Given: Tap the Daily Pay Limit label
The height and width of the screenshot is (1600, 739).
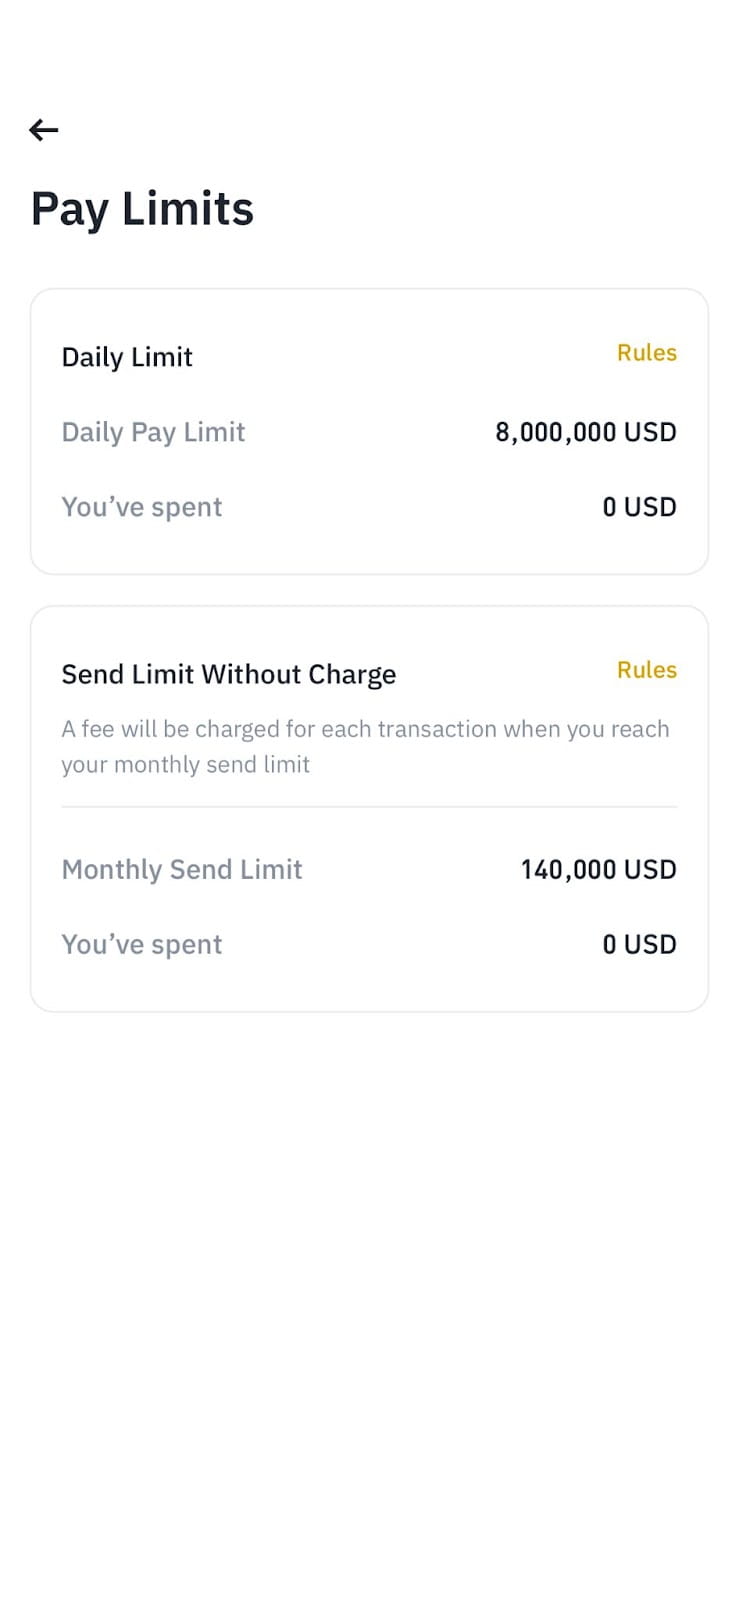Looking at the screenshot, I should tap(153, 432).
